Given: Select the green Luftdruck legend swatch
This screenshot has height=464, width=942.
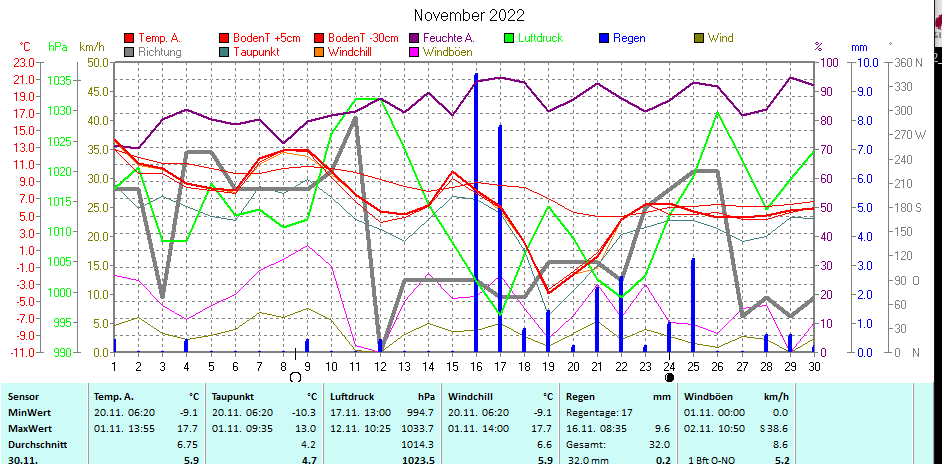Looking at the screenshot, I should click(509, 38).
